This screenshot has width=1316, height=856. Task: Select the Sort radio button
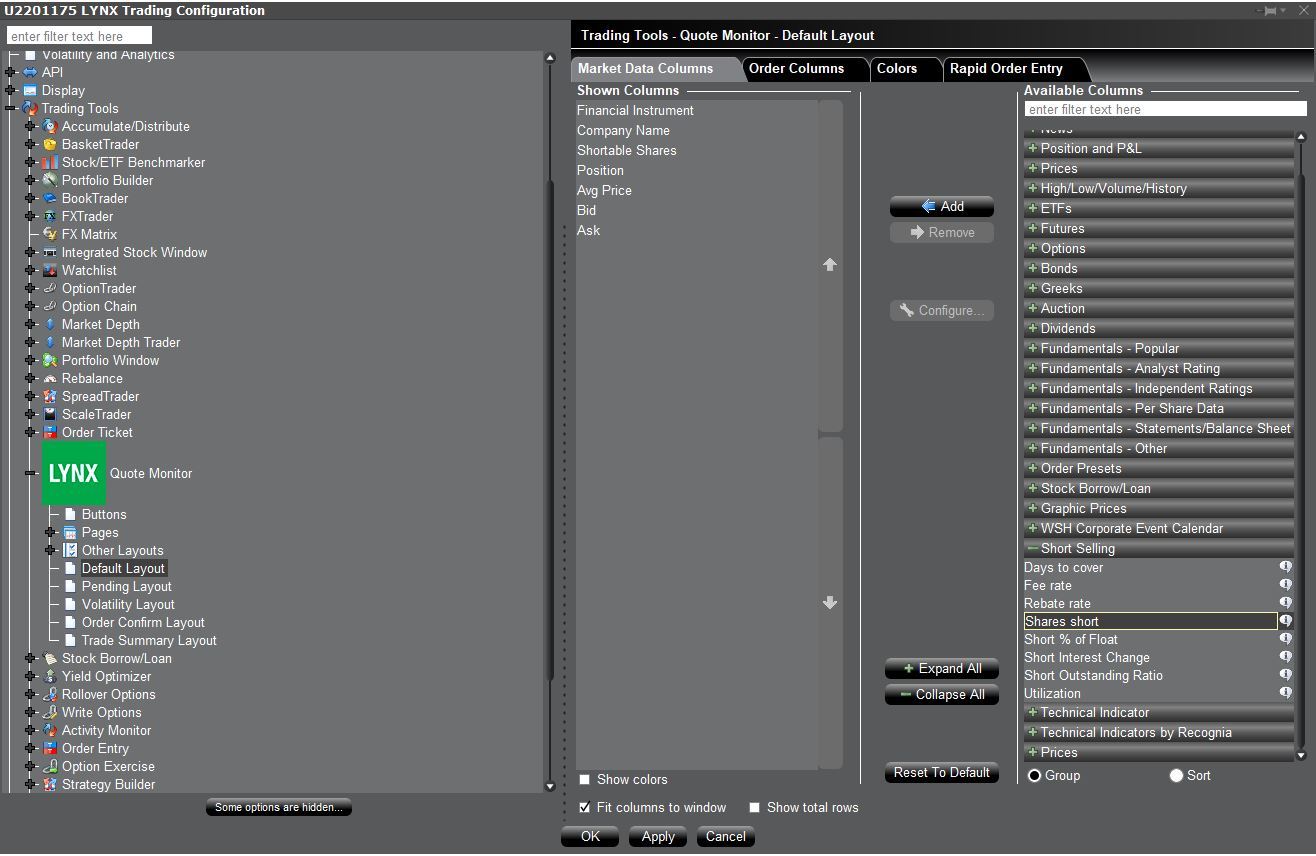click(1176, 776)
